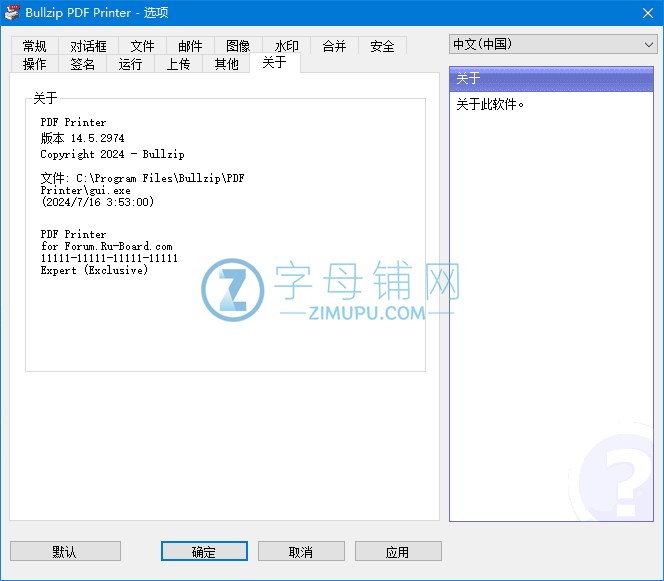Click the 关于 tab
Viewport: 664px width, 581px height.
click(274, 62)
